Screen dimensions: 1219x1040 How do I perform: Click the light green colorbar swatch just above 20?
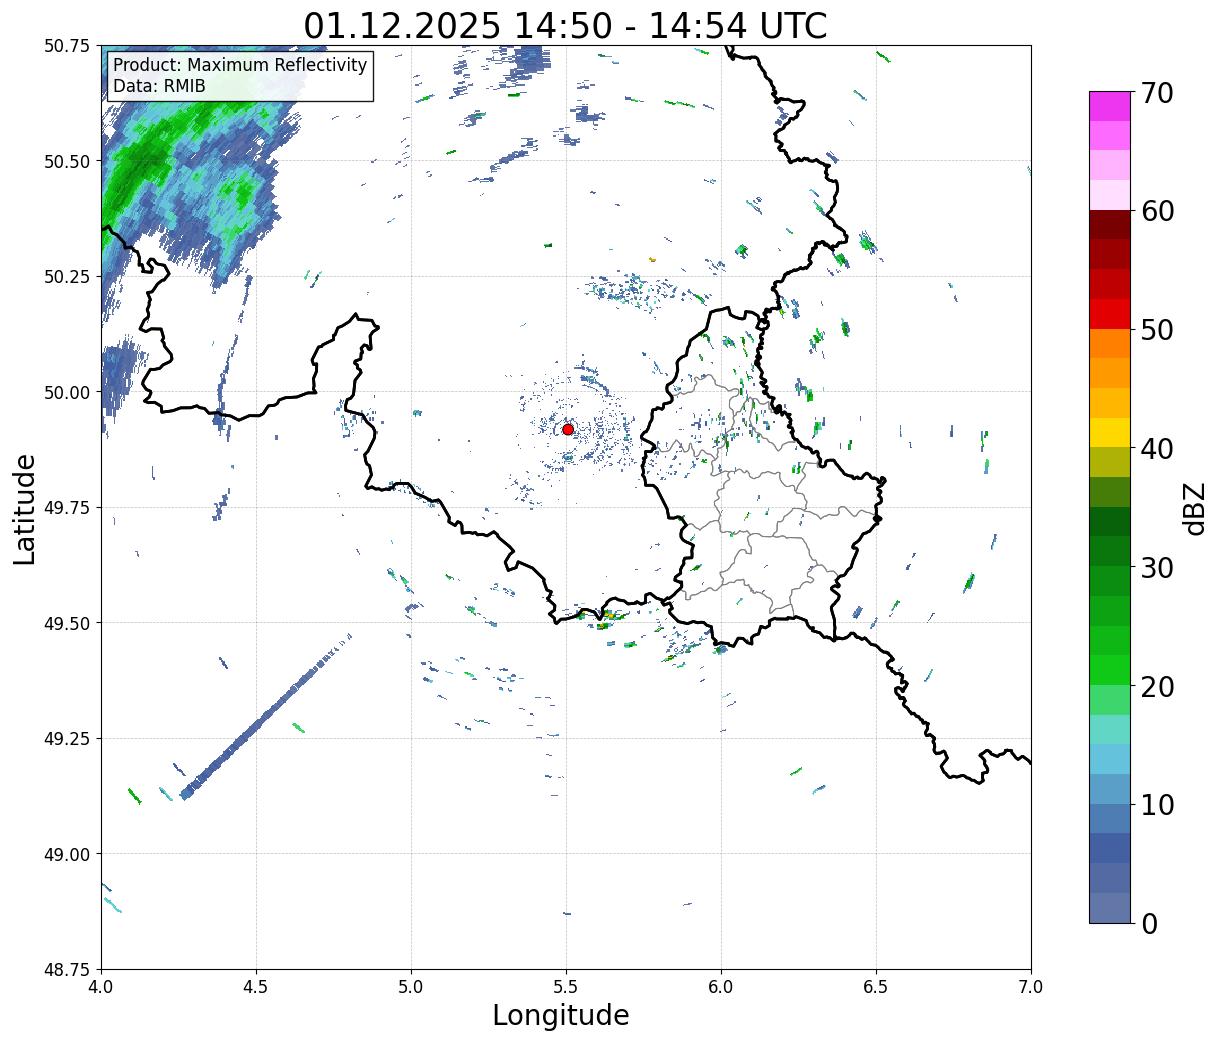click(x=1110, y=670)
